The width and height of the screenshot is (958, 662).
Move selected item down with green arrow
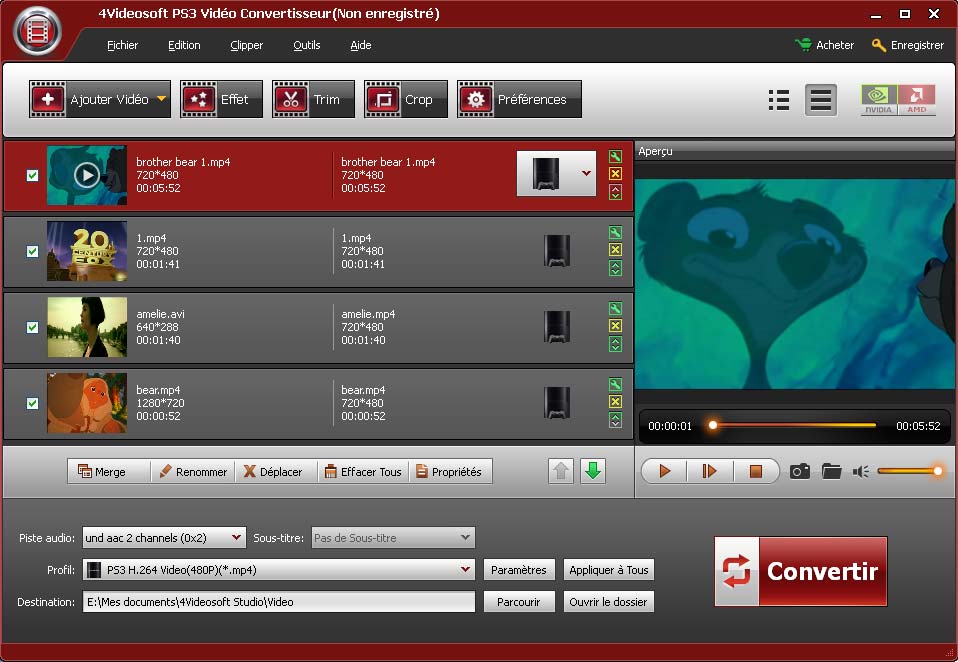(593, 471)
